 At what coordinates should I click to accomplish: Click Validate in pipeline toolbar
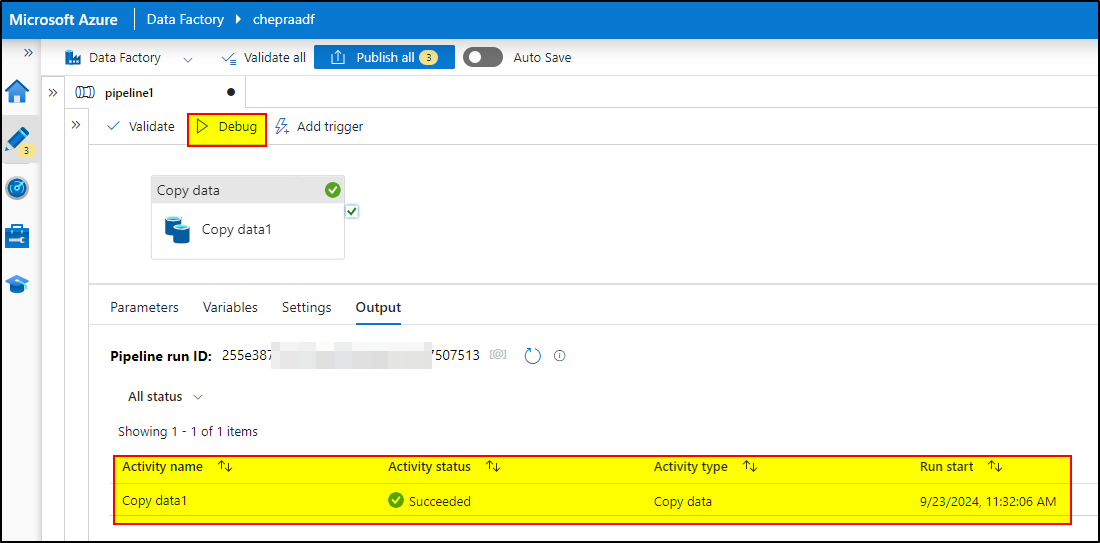(140, 127)
